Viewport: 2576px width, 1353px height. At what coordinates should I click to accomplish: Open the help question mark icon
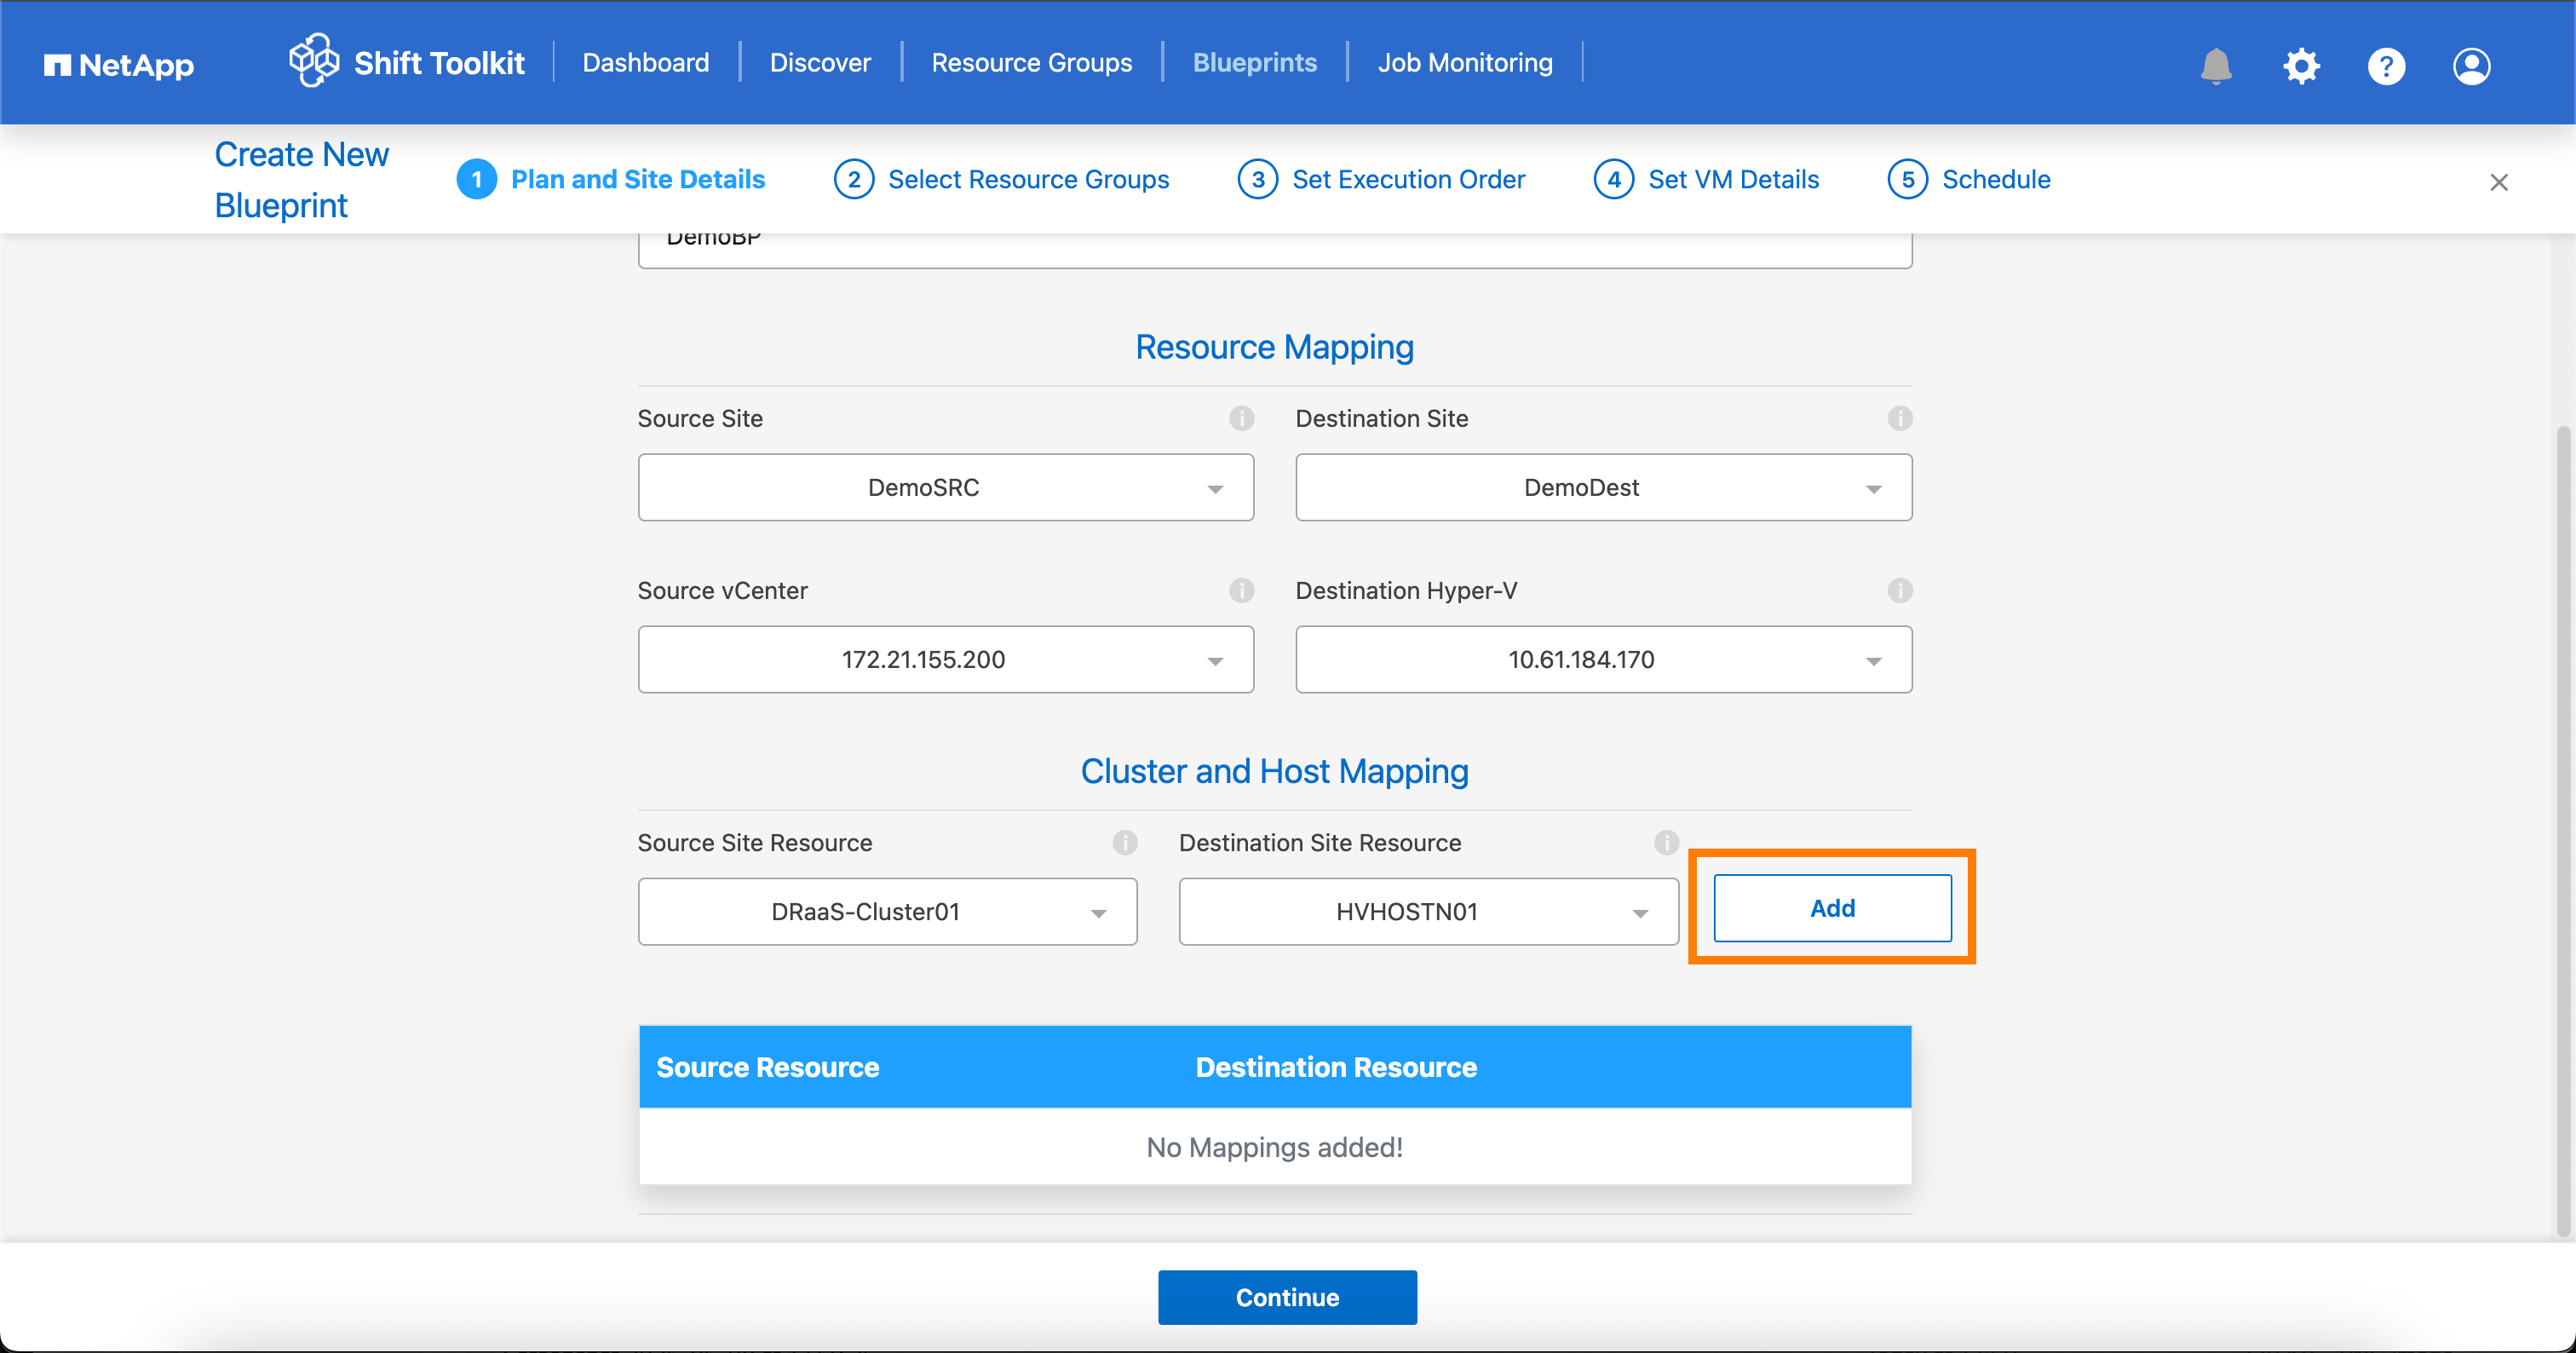tap(2386, 66)
